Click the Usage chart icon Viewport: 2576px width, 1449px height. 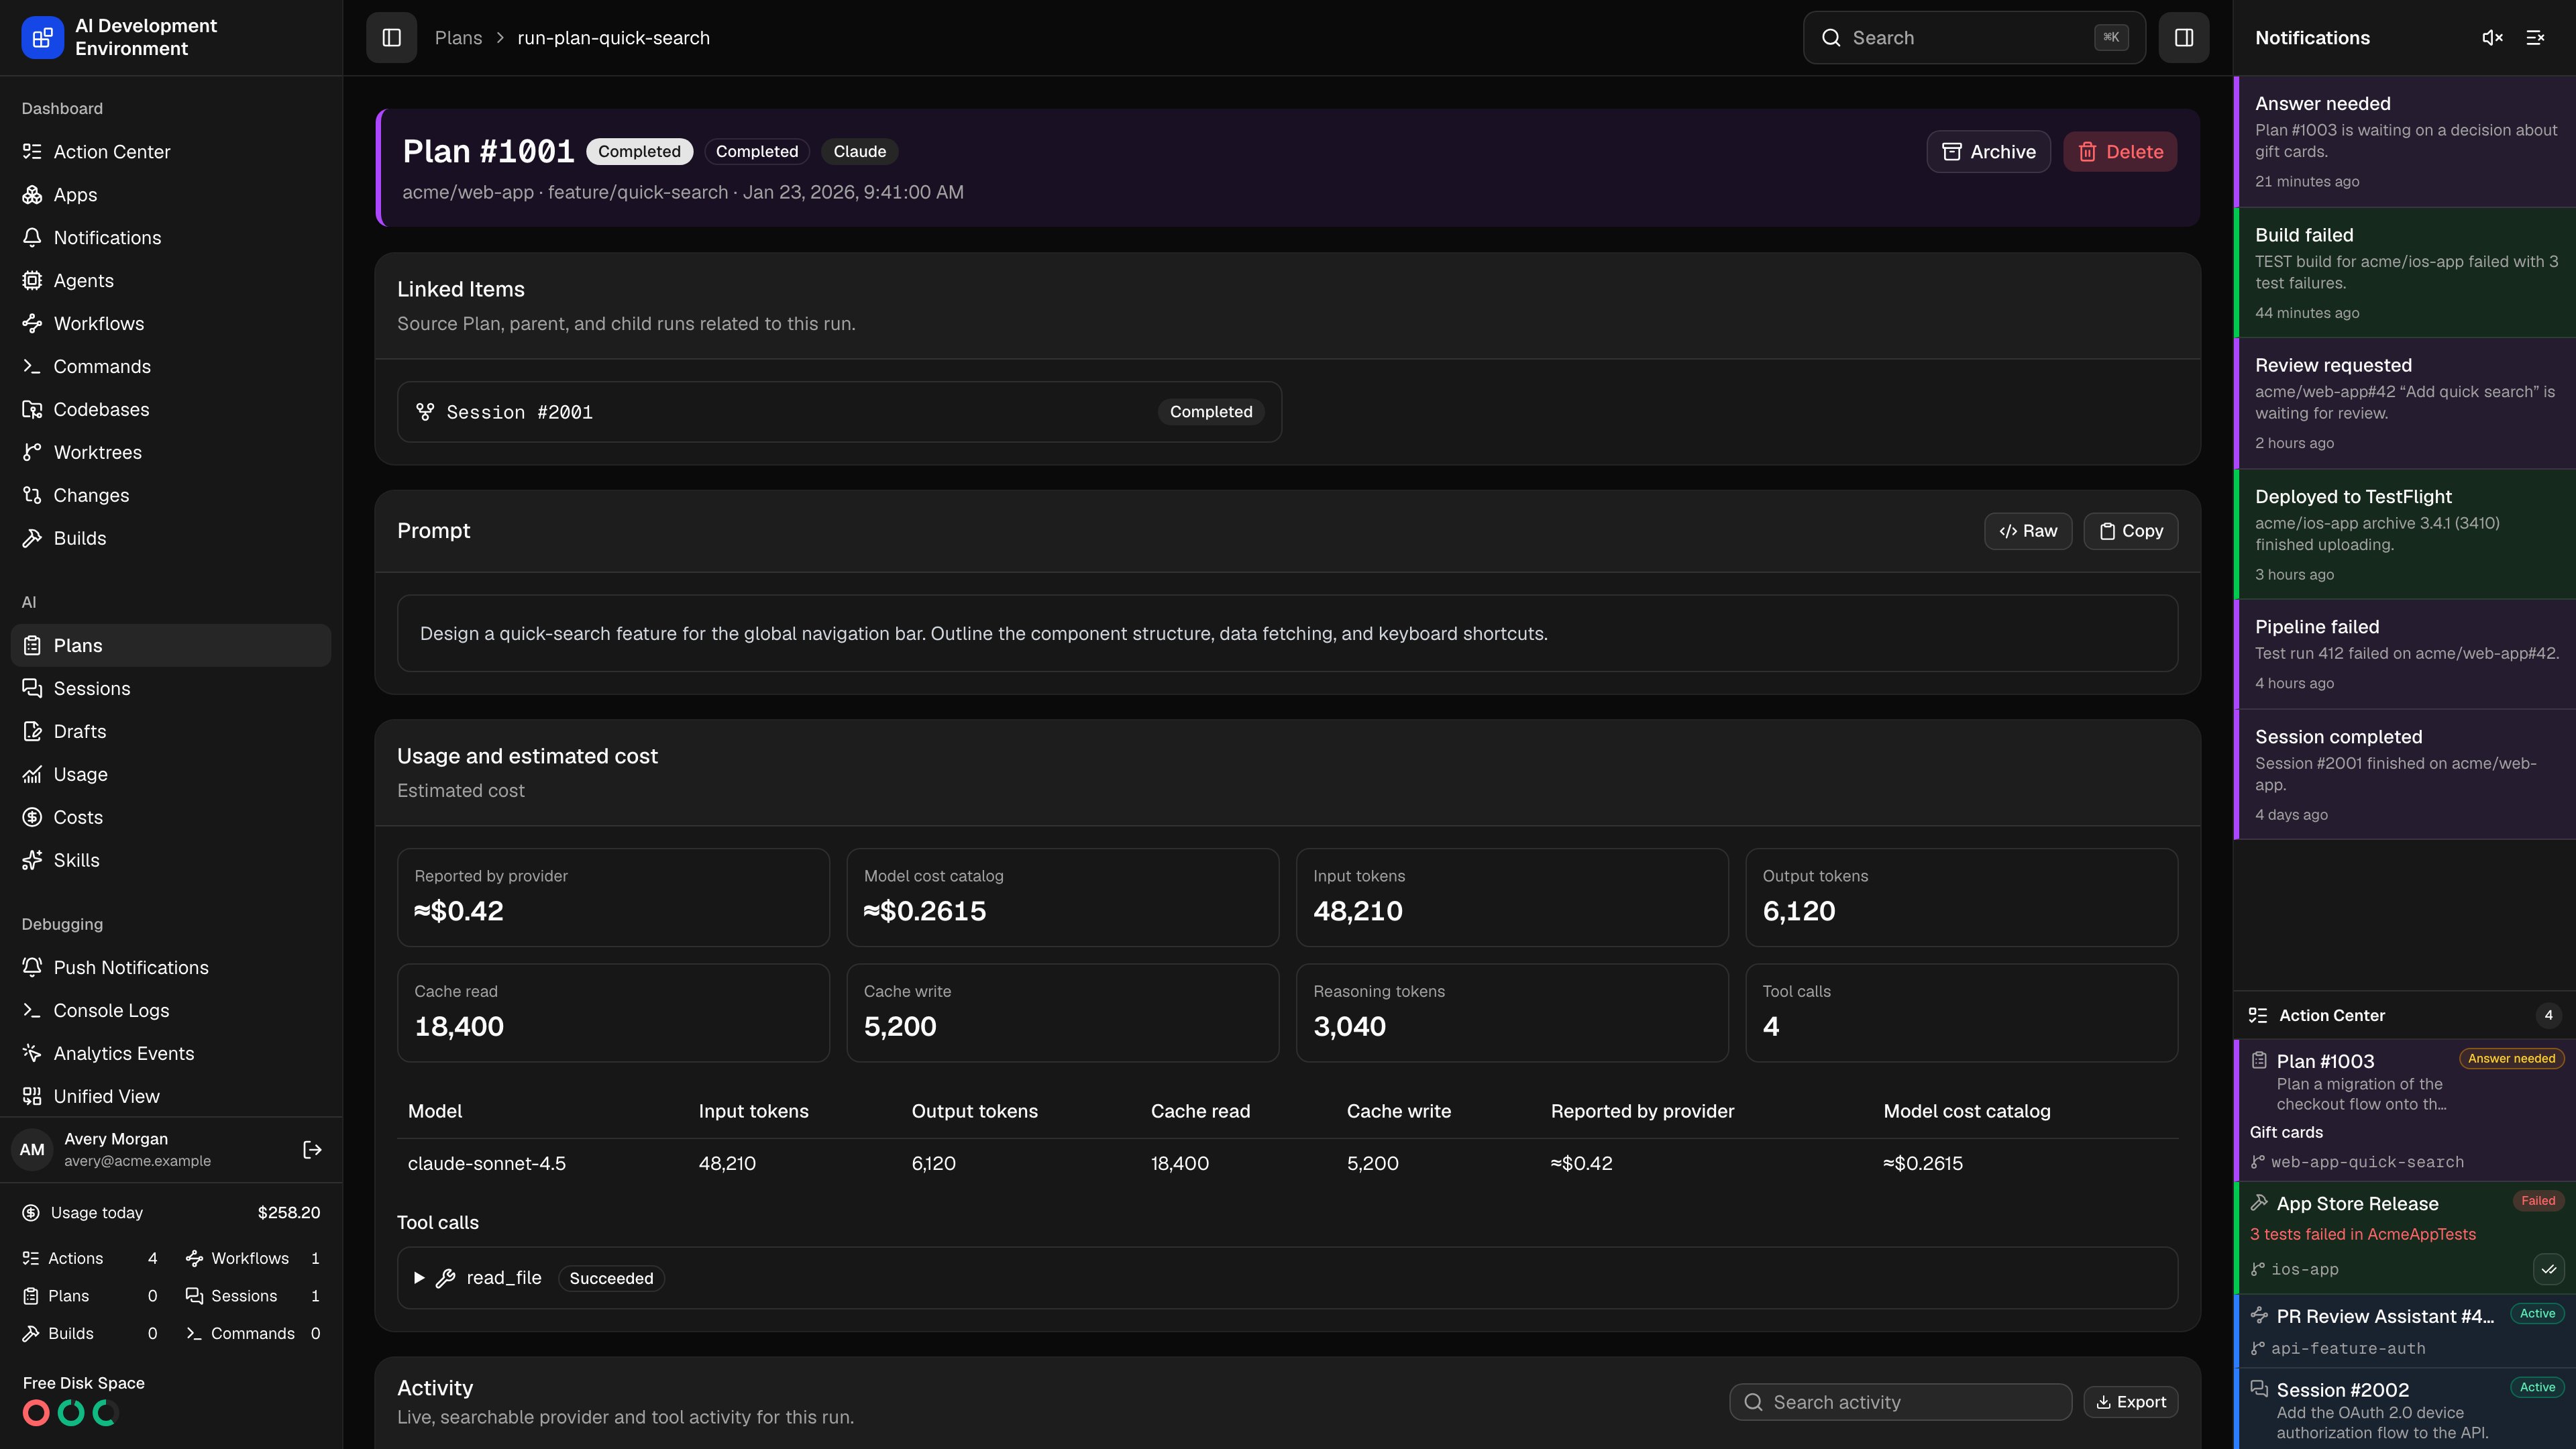tap(32, 775)
